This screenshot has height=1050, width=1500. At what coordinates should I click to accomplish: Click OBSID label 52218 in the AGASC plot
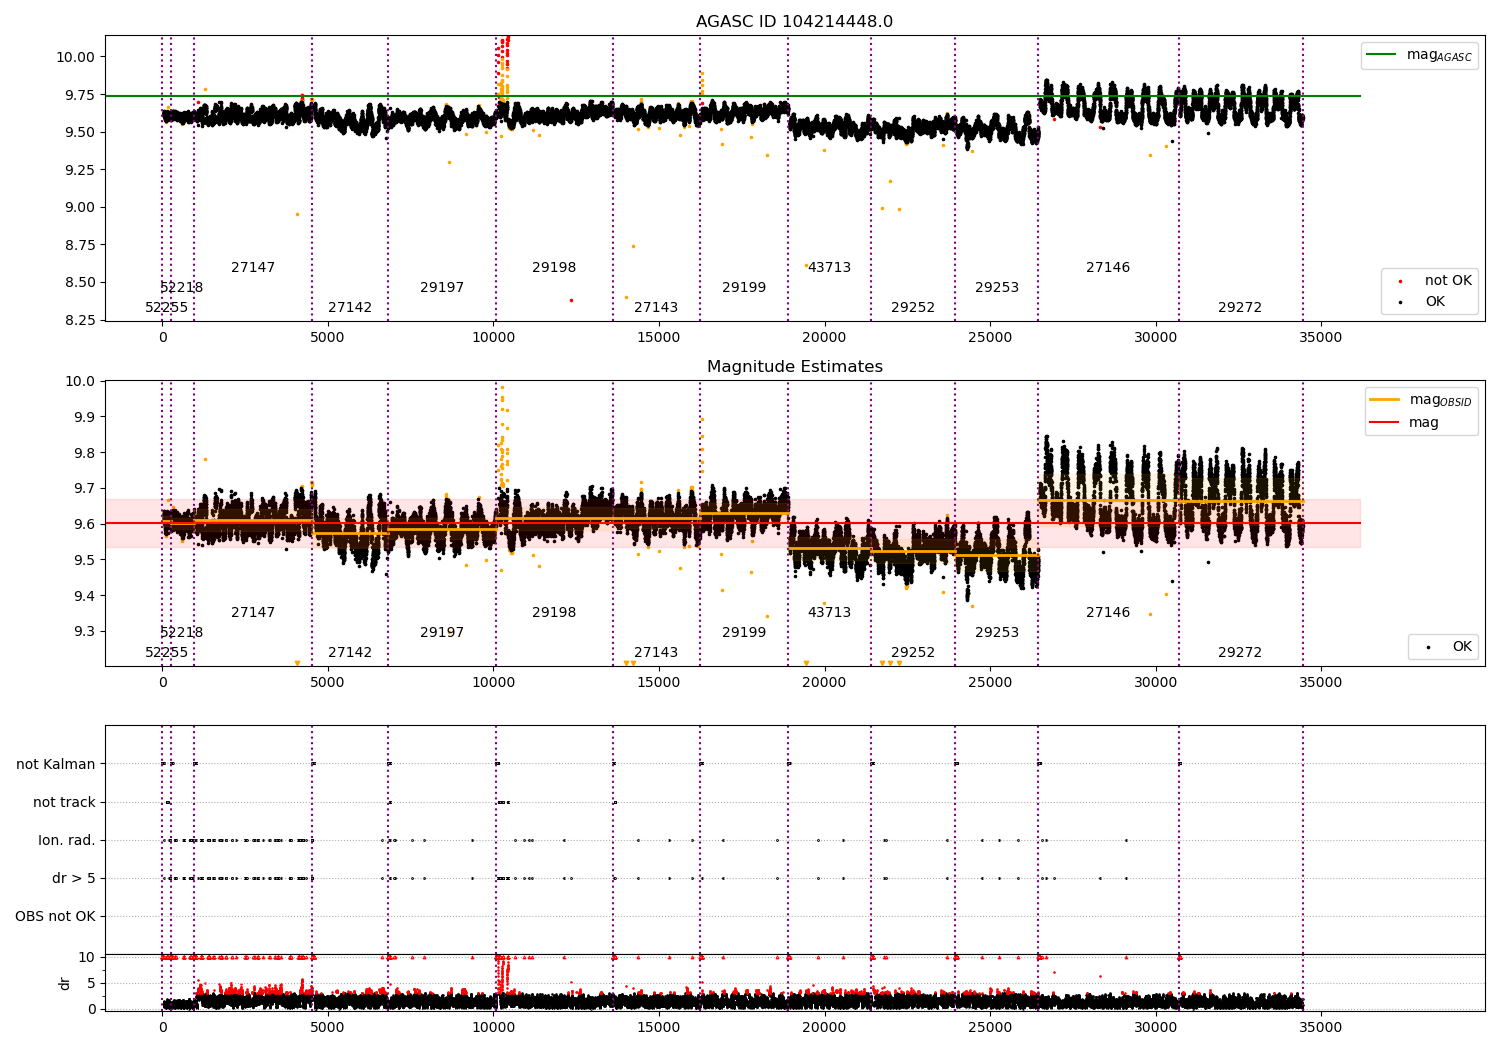coord(181,288)
